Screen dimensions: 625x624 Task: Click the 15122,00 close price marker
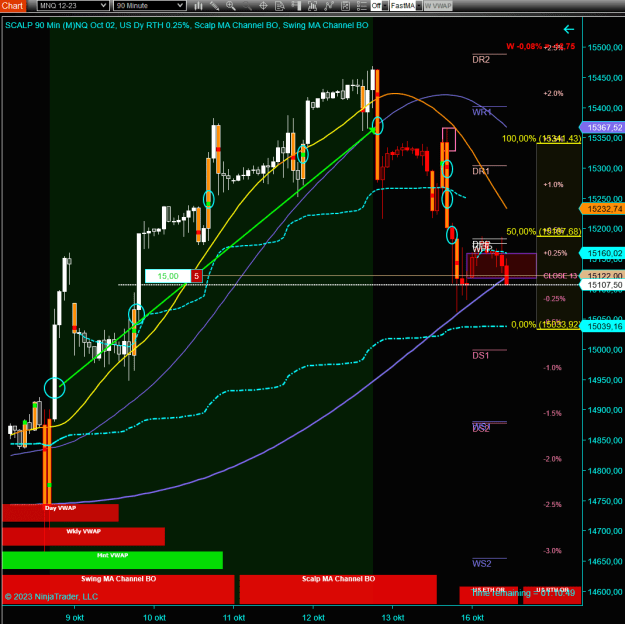pyautogui.click(x=603, y=276)
